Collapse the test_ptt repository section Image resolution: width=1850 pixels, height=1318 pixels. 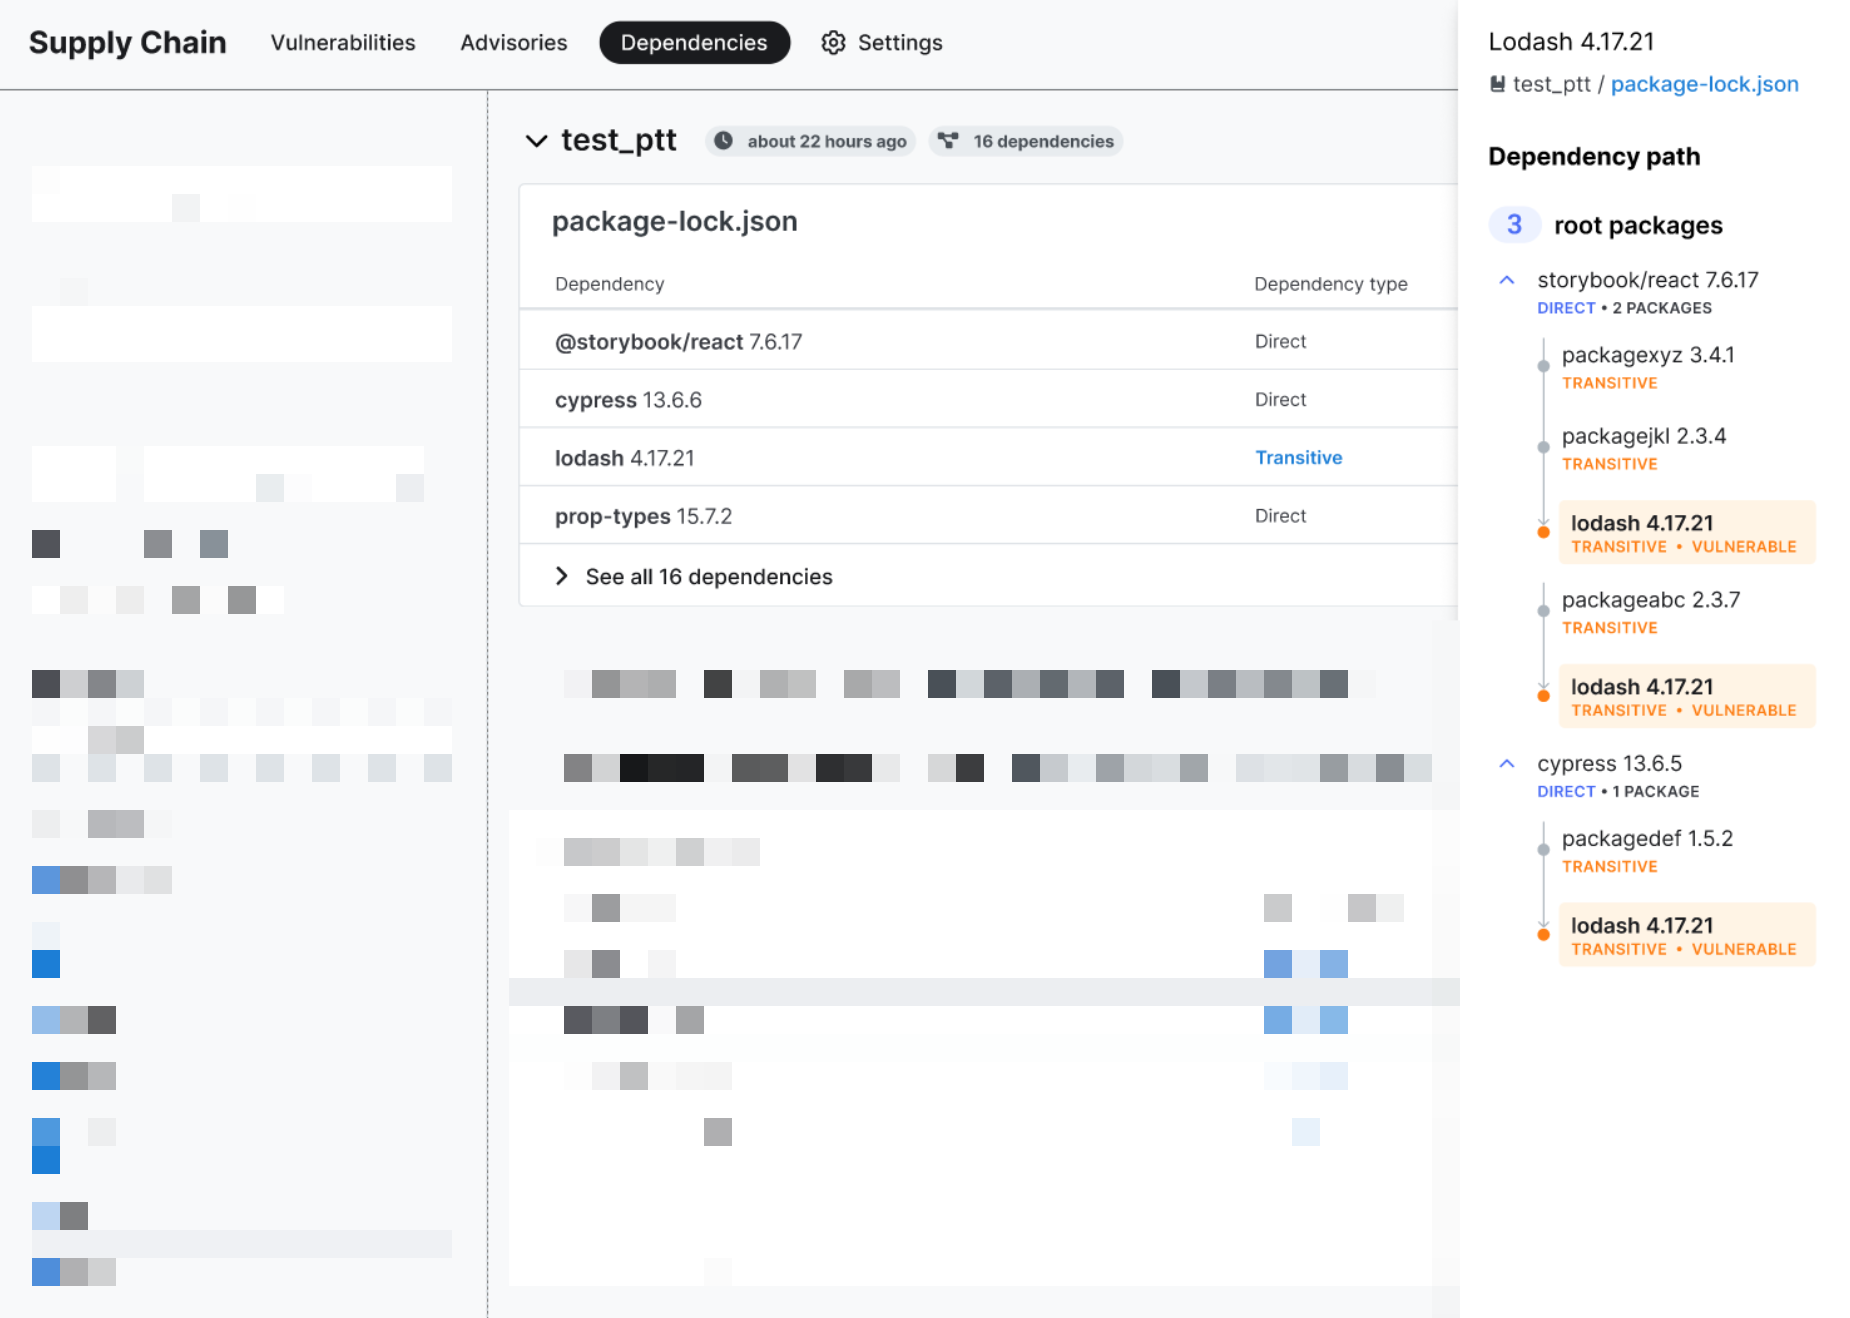tap(537, 141)
